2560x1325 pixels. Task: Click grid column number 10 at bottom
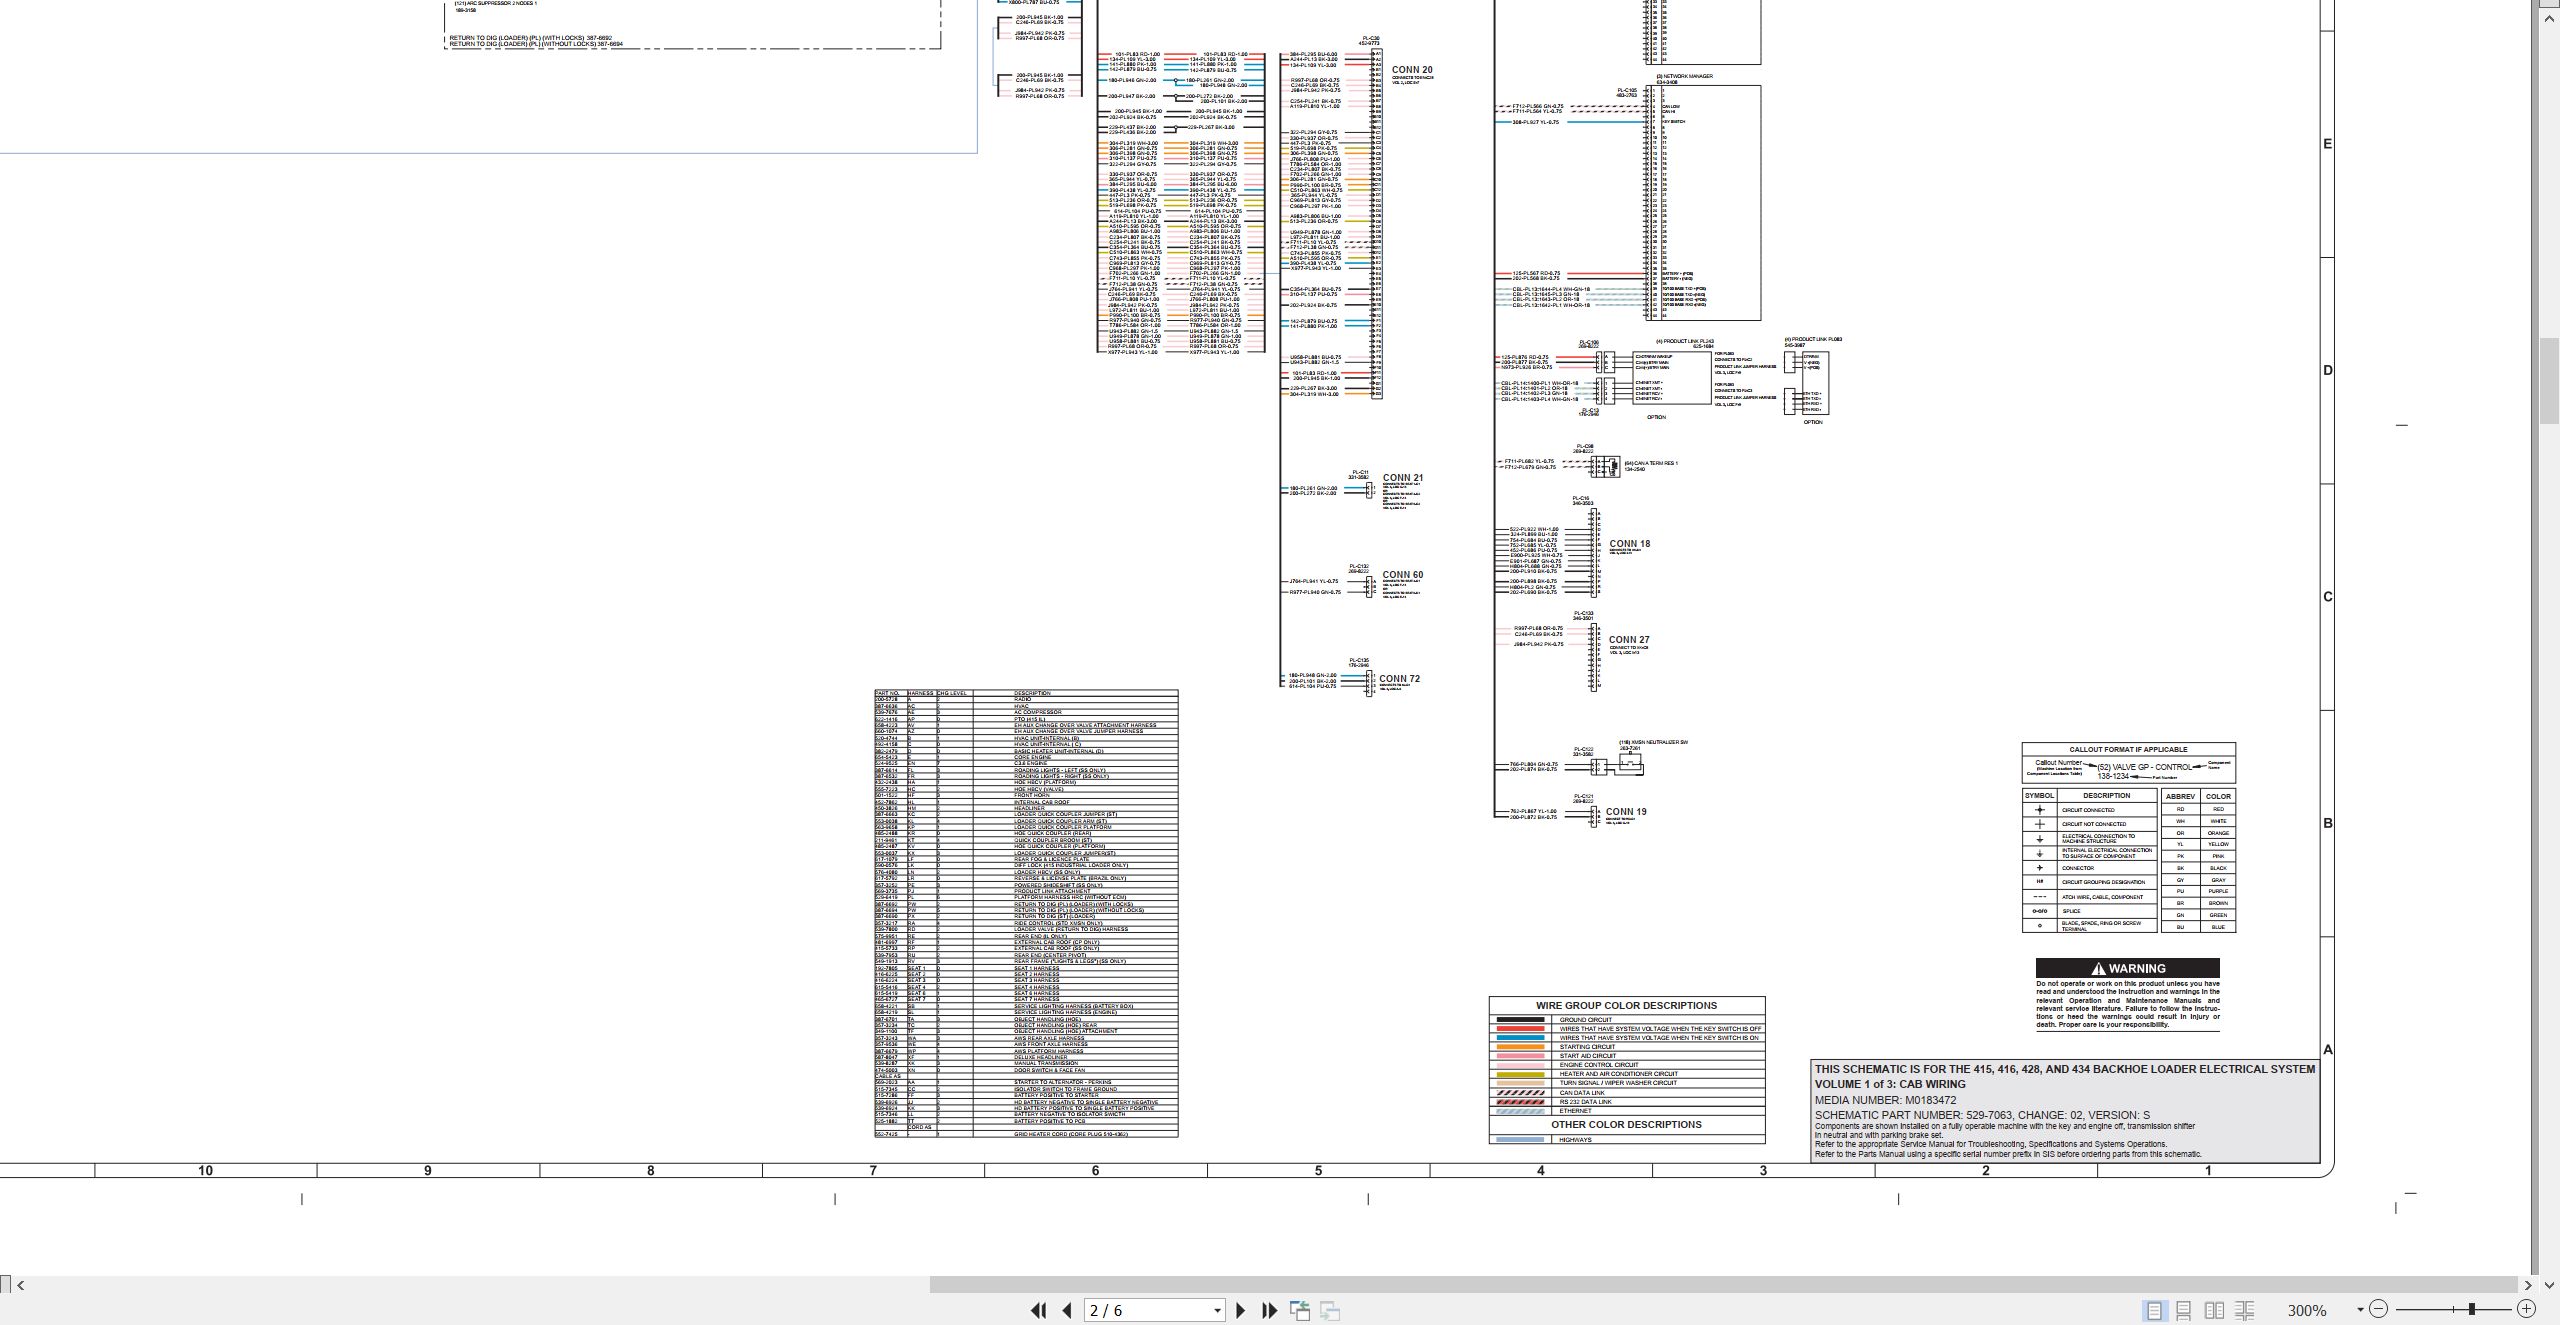pyautogui.click(x=205, y=1171)
